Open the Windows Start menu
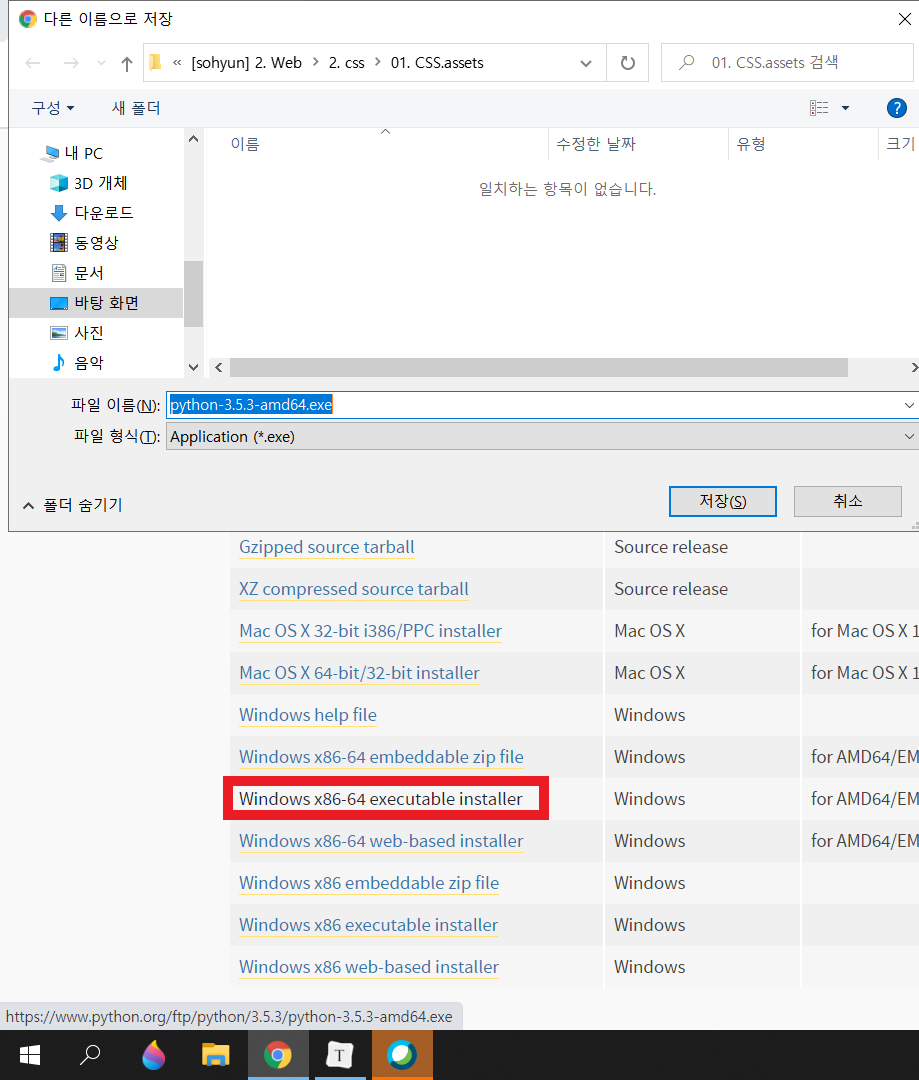 [x=30, y=1055]
